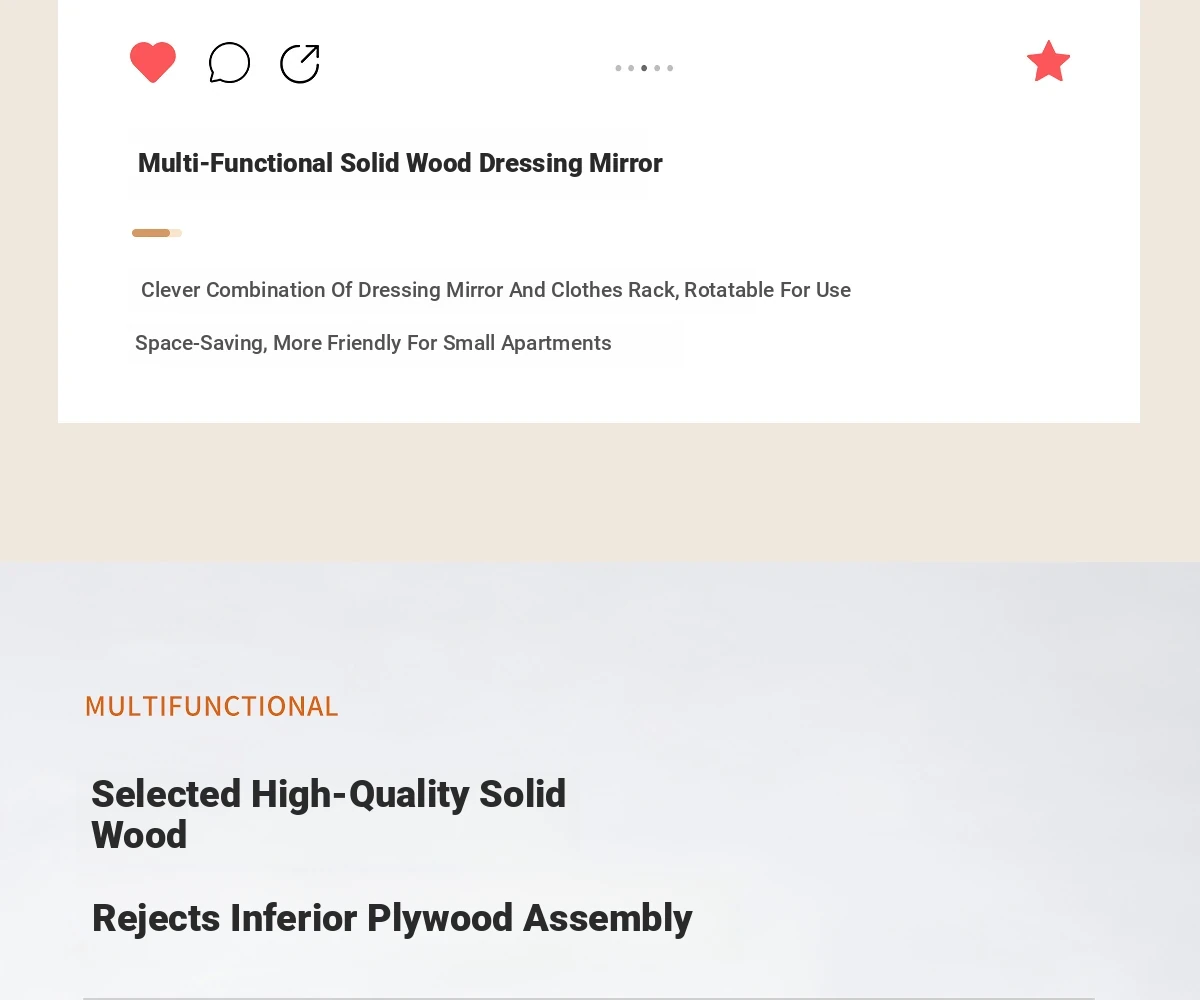Select the first carousel pagination dot
Image resolution: width=1200 pixels, height=1000 pixels.
coord(618,68)
